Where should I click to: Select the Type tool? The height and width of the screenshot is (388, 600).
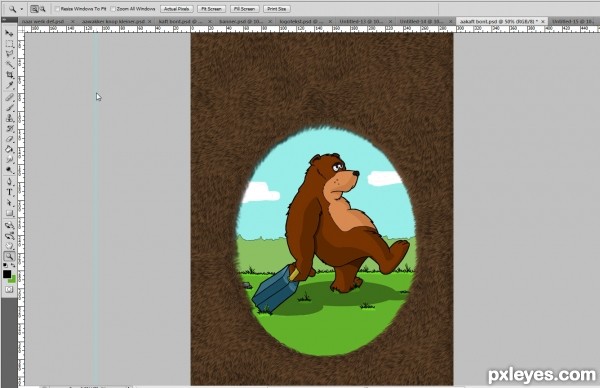pyautogui.click(x=9, y=192)
